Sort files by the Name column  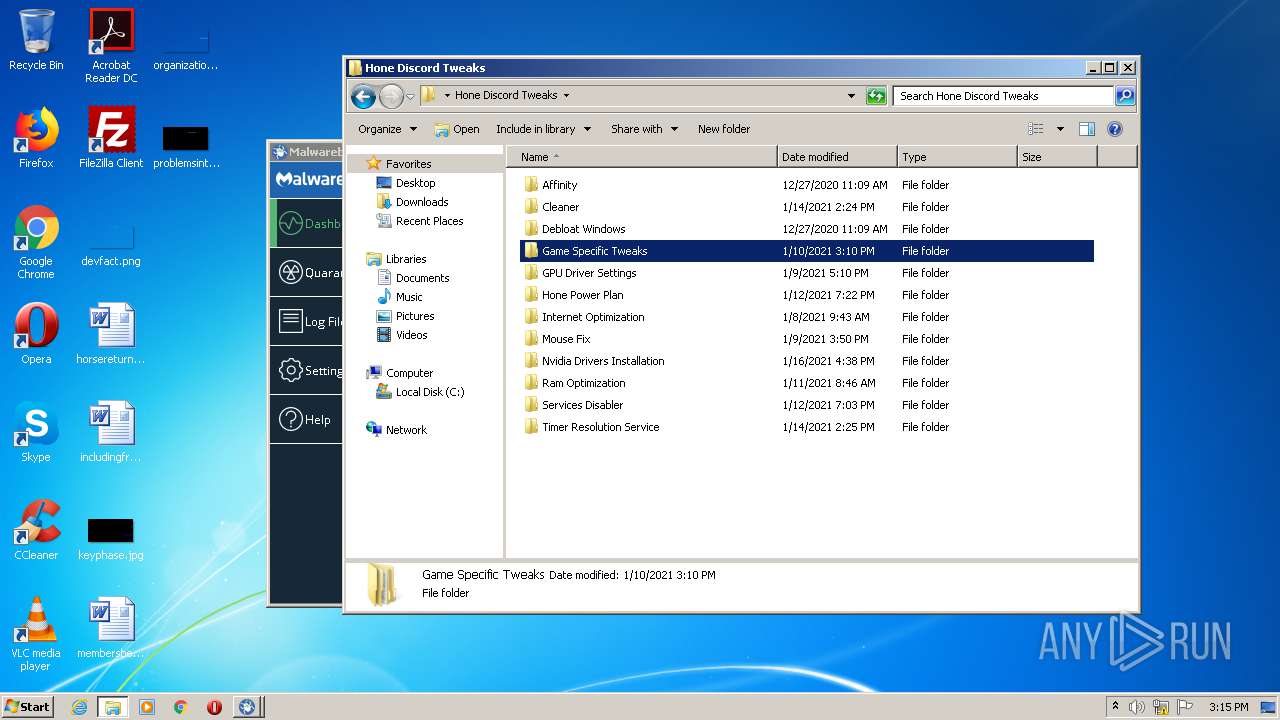coord(642,157)
